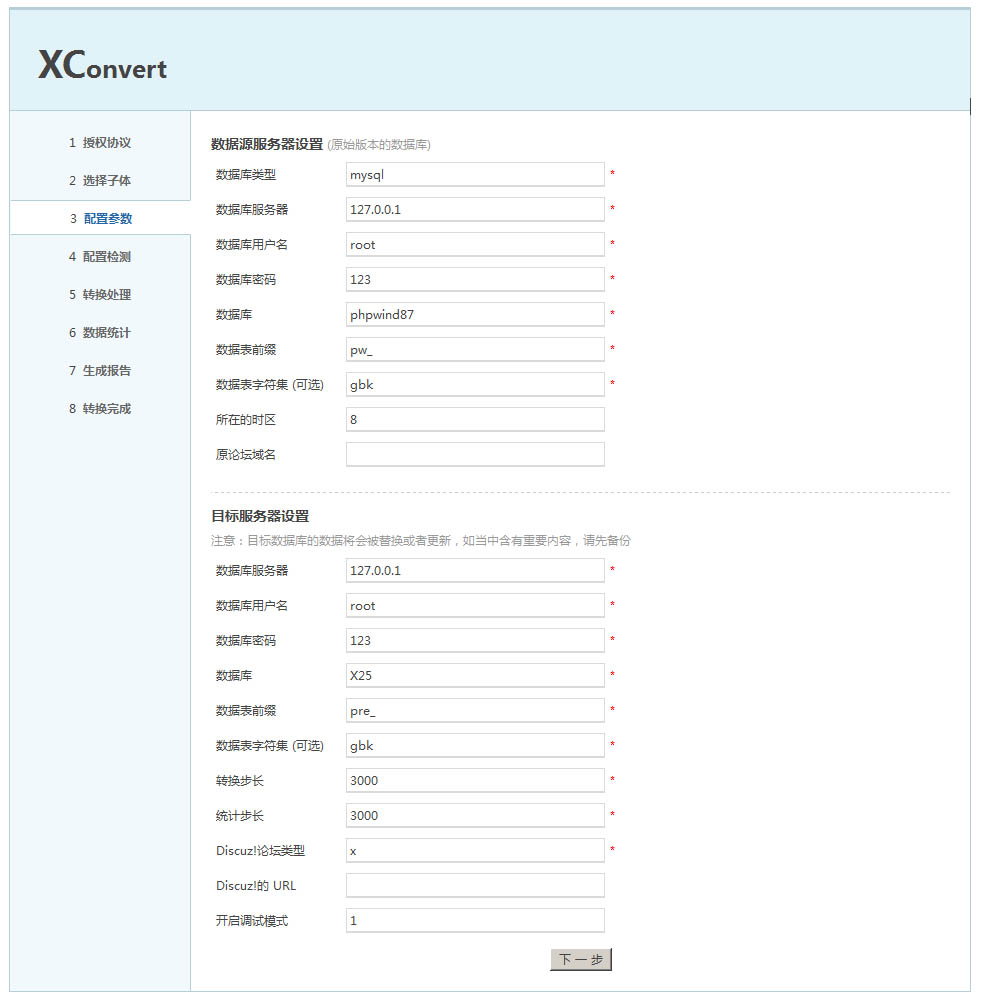Click target database field containing X25

pyautogui.click(x=475, y=676)
